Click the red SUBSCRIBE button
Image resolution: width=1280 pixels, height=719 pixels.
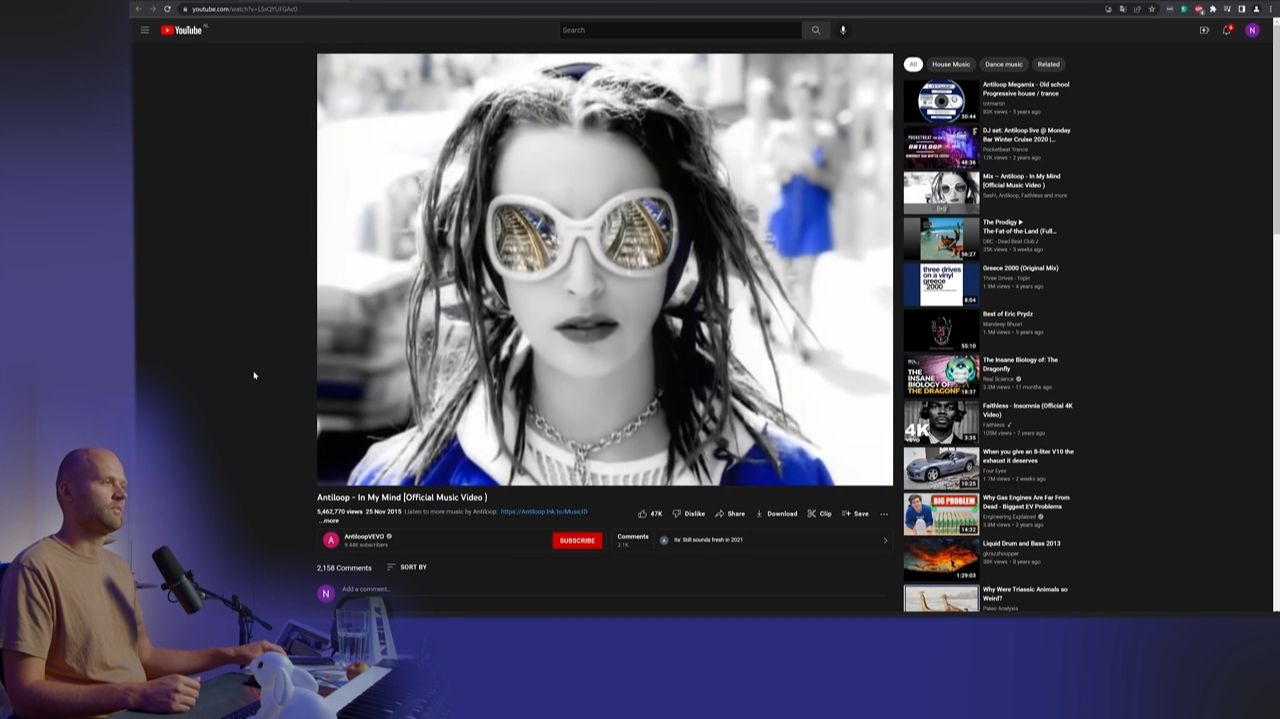pyautogui.click(x=577, y=541)
